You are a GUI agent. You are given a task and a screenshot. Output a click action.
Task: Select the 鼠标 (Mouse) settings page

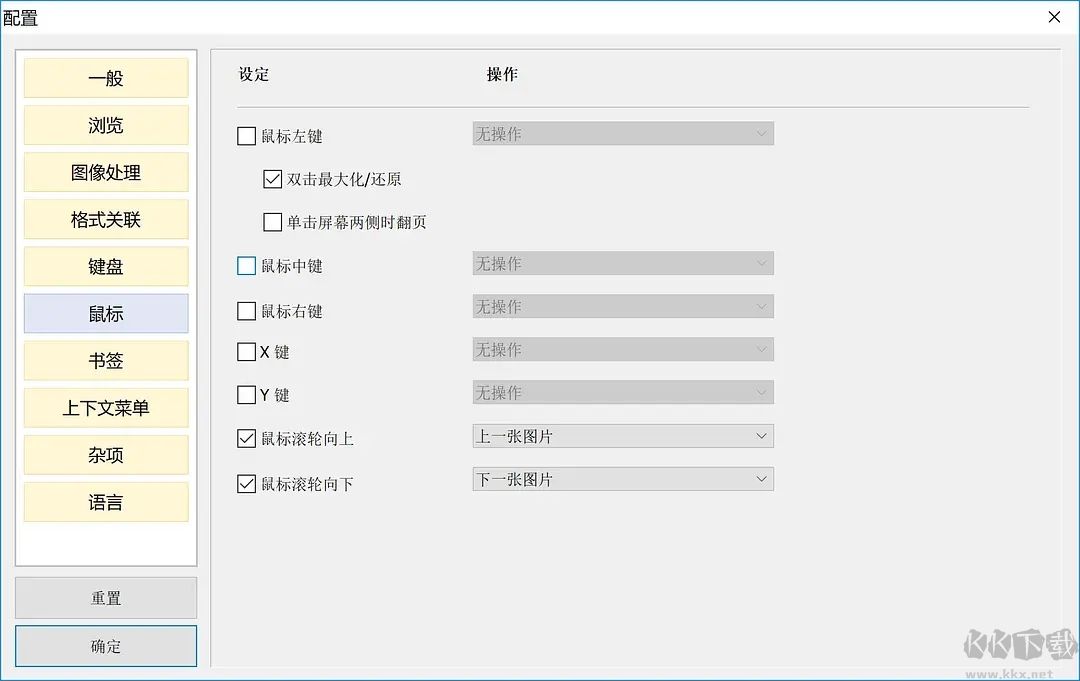(x=105, y=313)
